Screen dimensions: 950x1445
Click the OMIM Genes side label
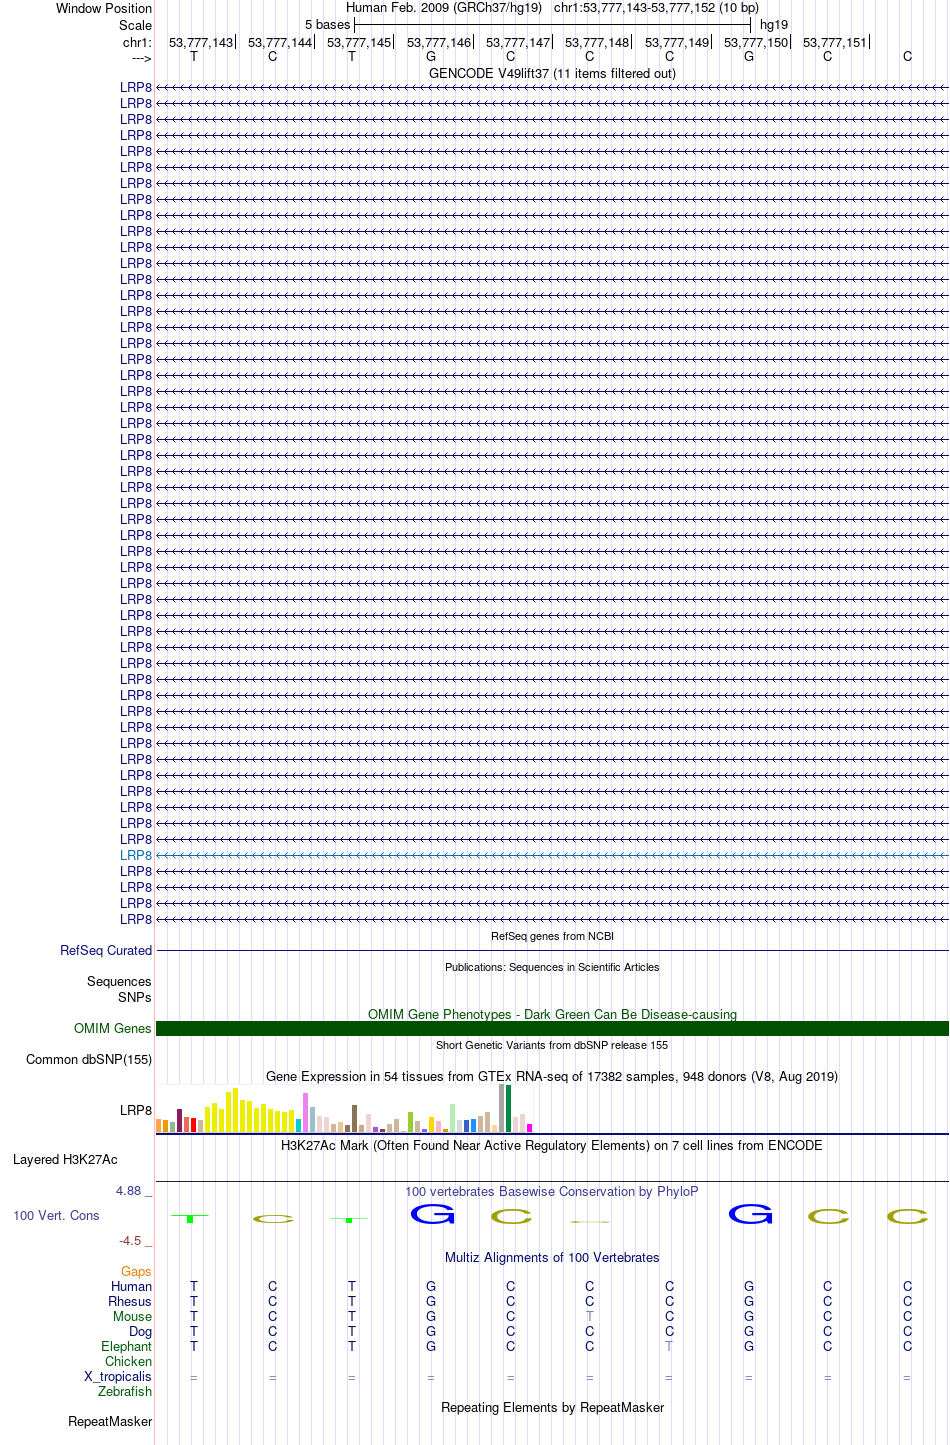pos(113,1028)
